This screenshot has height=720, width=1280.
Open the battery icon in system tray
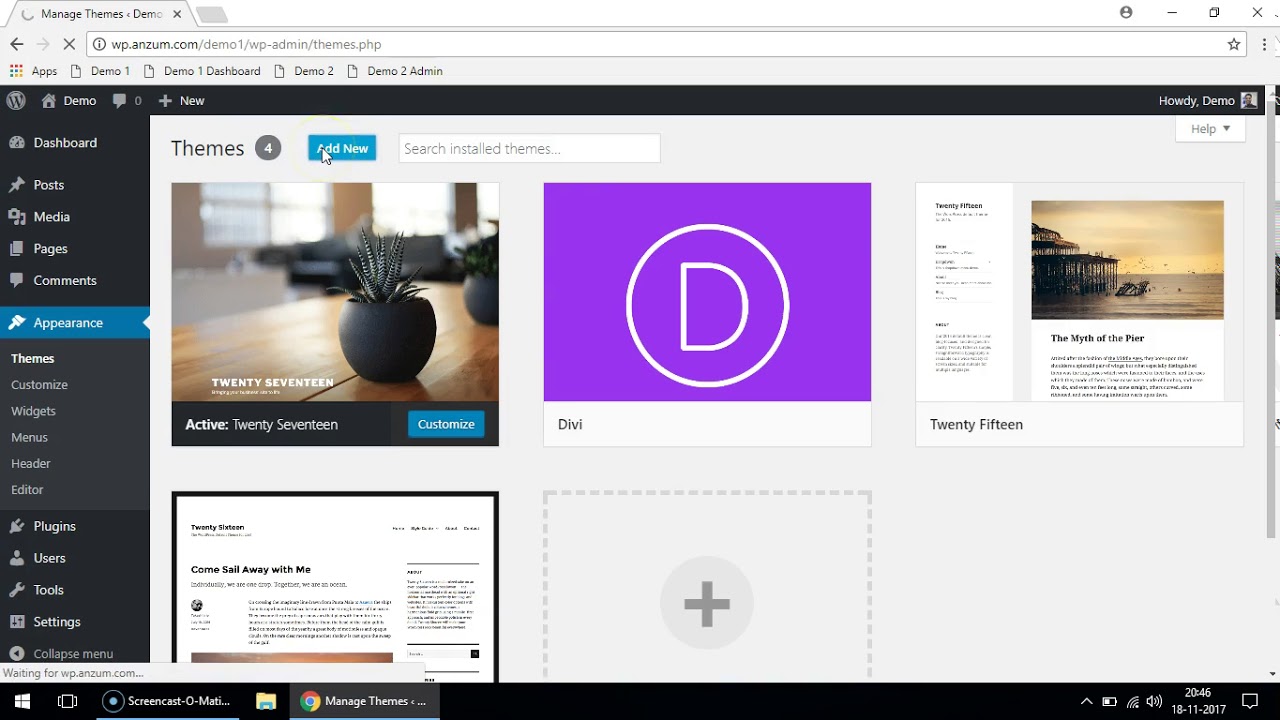pyautogui.click(x=1109, y=701)
